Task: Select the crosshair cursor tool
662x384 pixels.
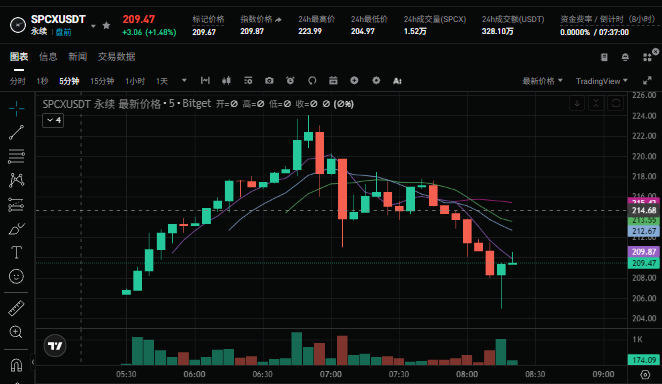Action: click(16, 108)
